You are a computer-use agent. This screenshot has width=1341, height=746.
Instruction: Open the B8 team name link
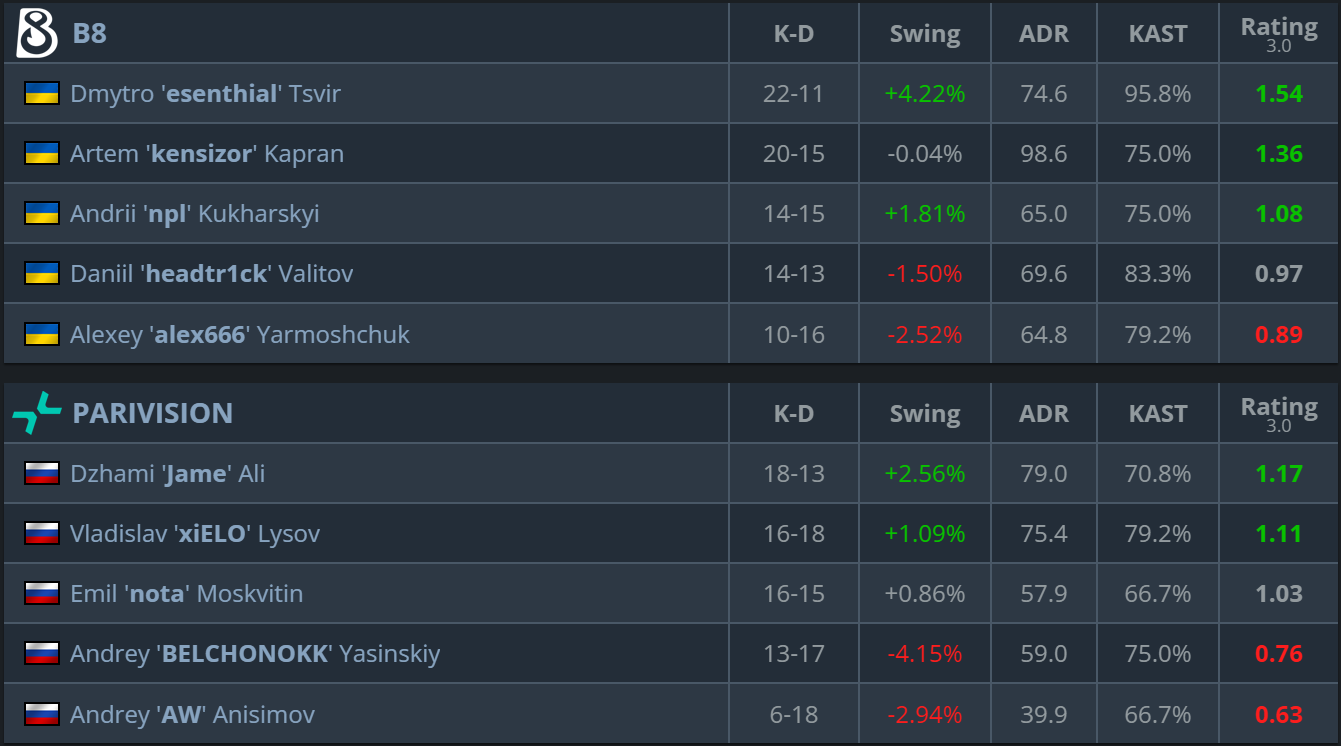(89, 33)
